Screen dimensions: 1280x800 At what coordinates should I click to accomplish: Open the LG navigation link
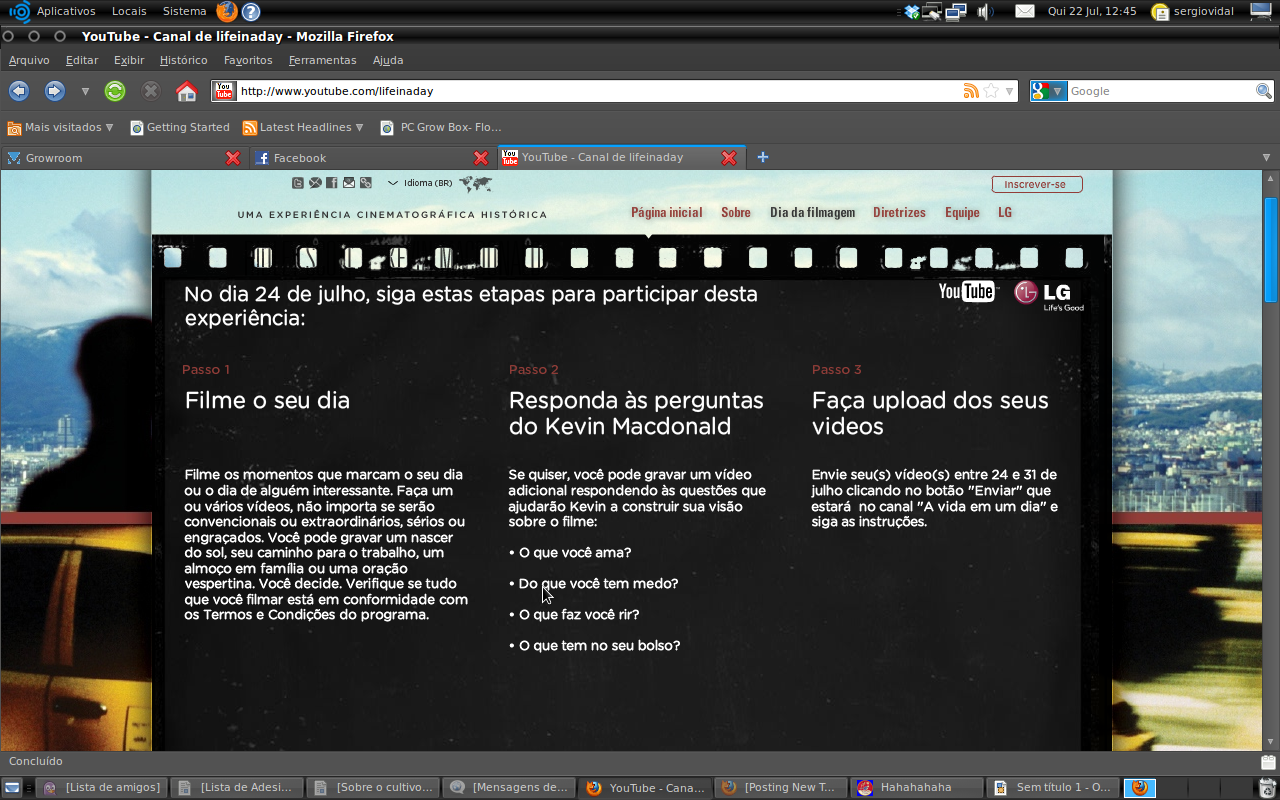pyautogui.click(x=1005, y=212)
